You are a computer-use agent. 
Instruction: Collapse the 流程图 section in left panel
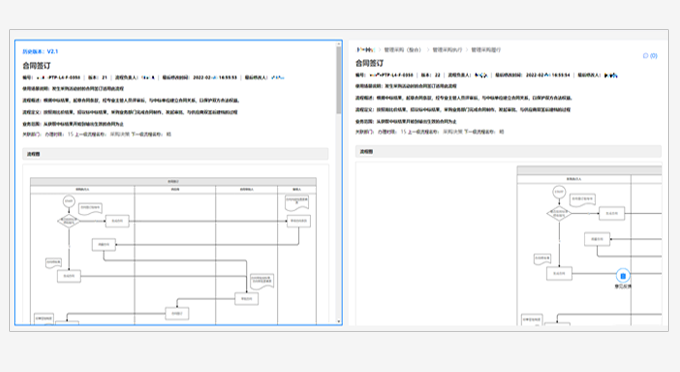coord(175,154)
